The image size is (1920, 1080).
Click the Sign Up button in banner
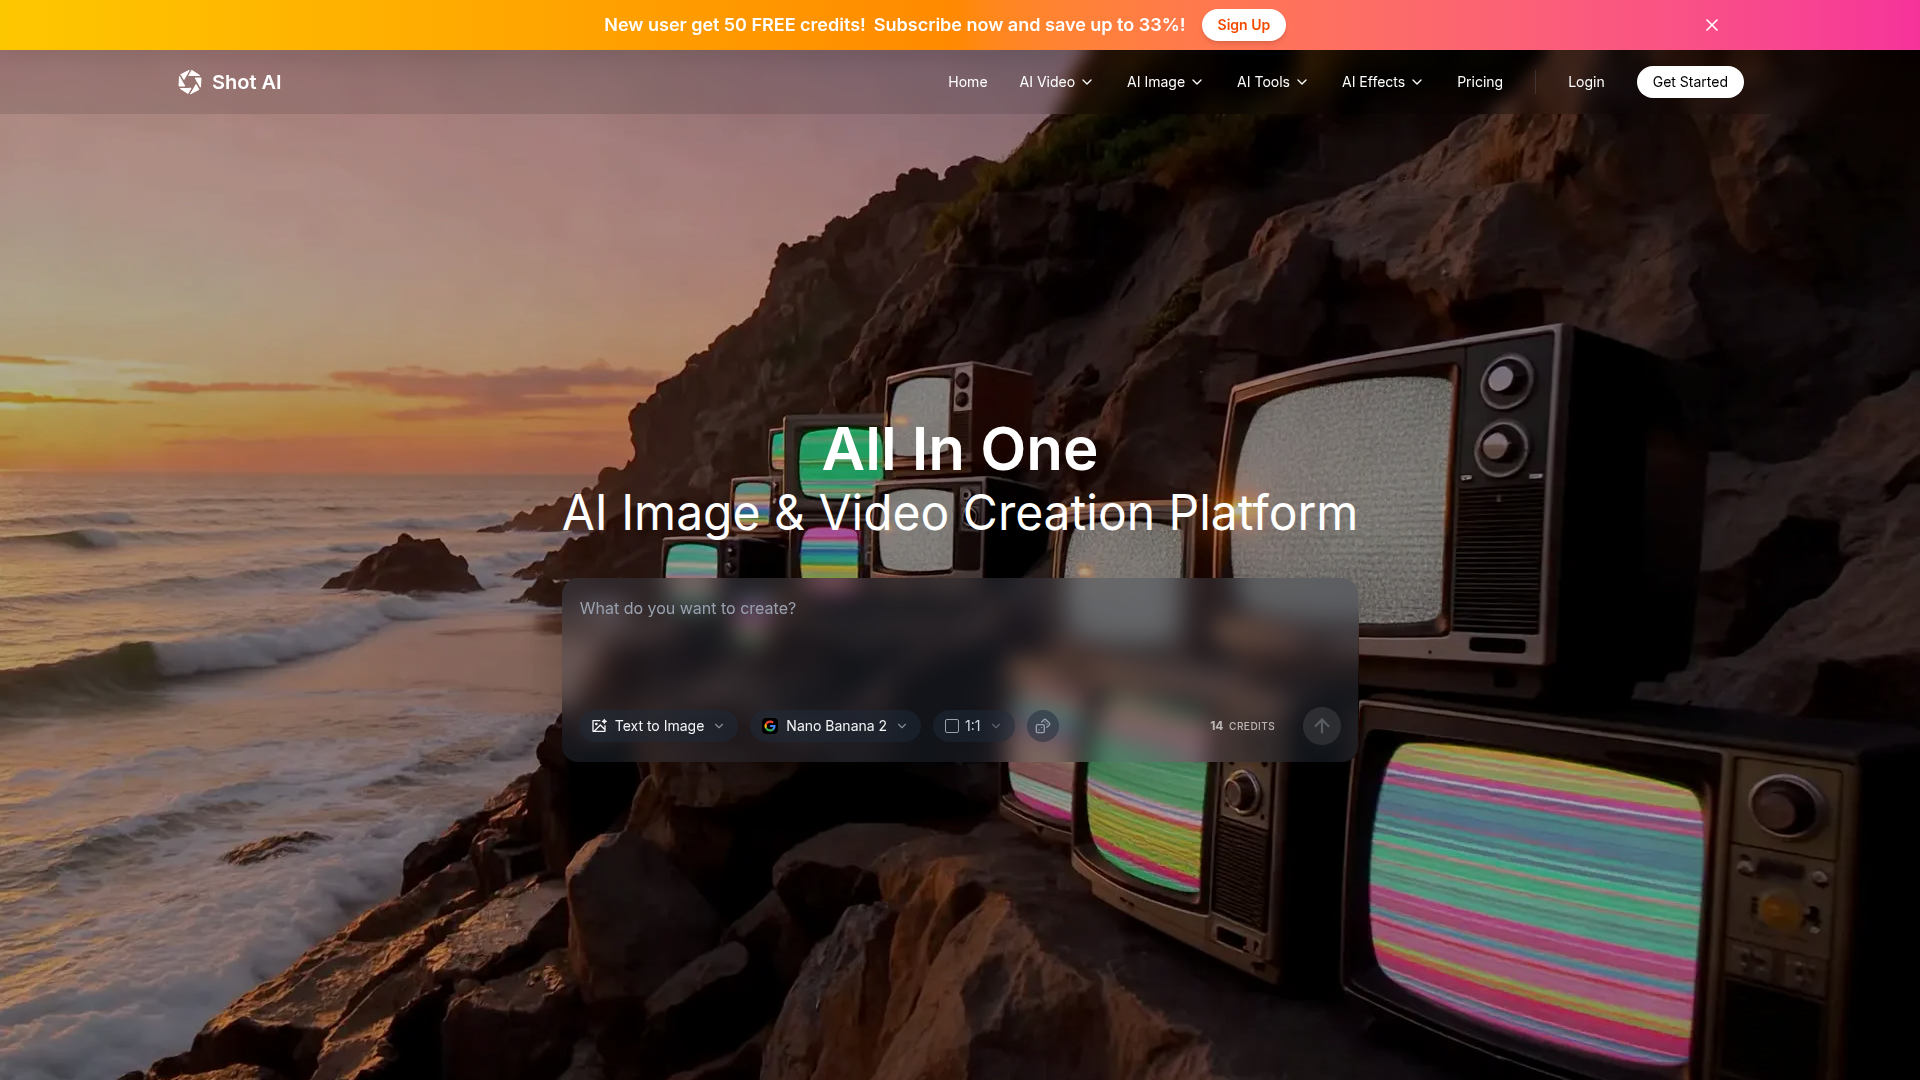(x=1243, y=25)
